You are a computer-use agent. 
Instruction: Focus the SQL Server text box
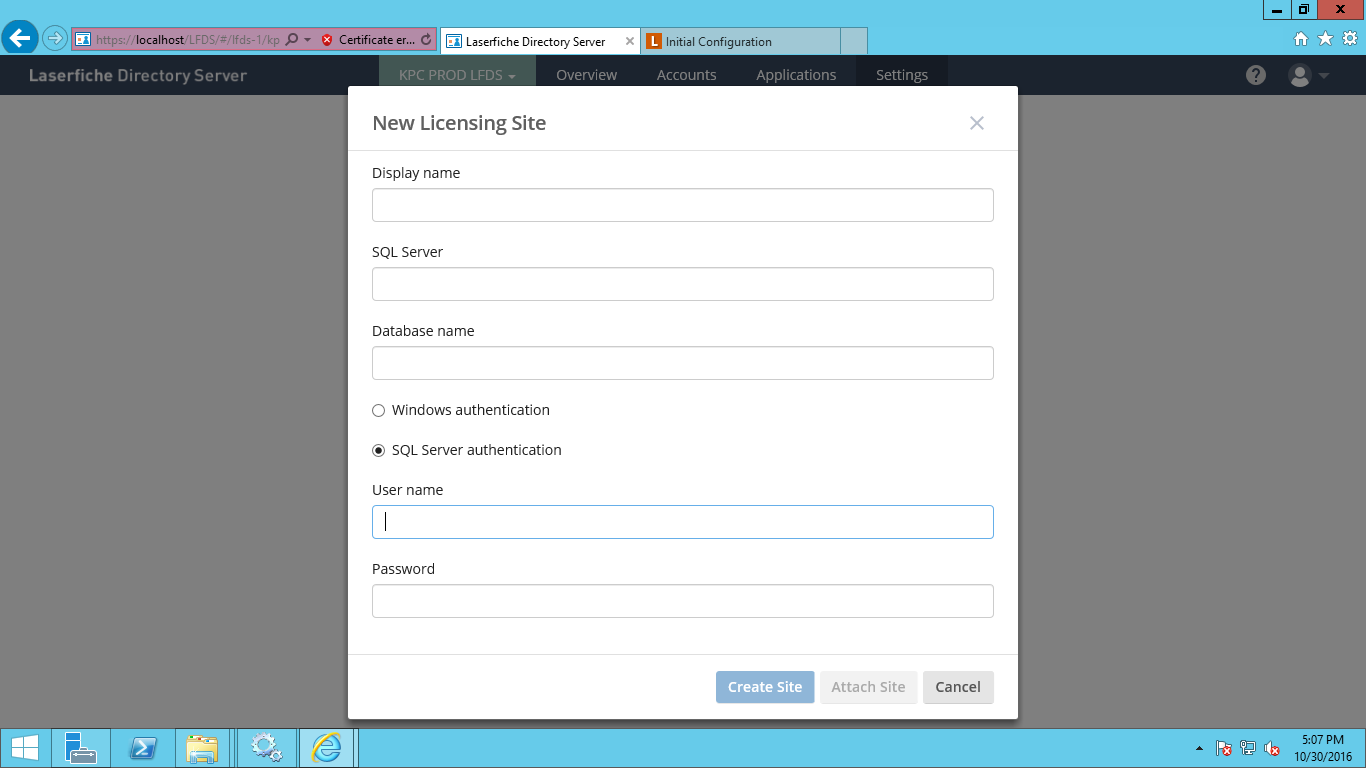pyautogui.click(x=683, y=284)
